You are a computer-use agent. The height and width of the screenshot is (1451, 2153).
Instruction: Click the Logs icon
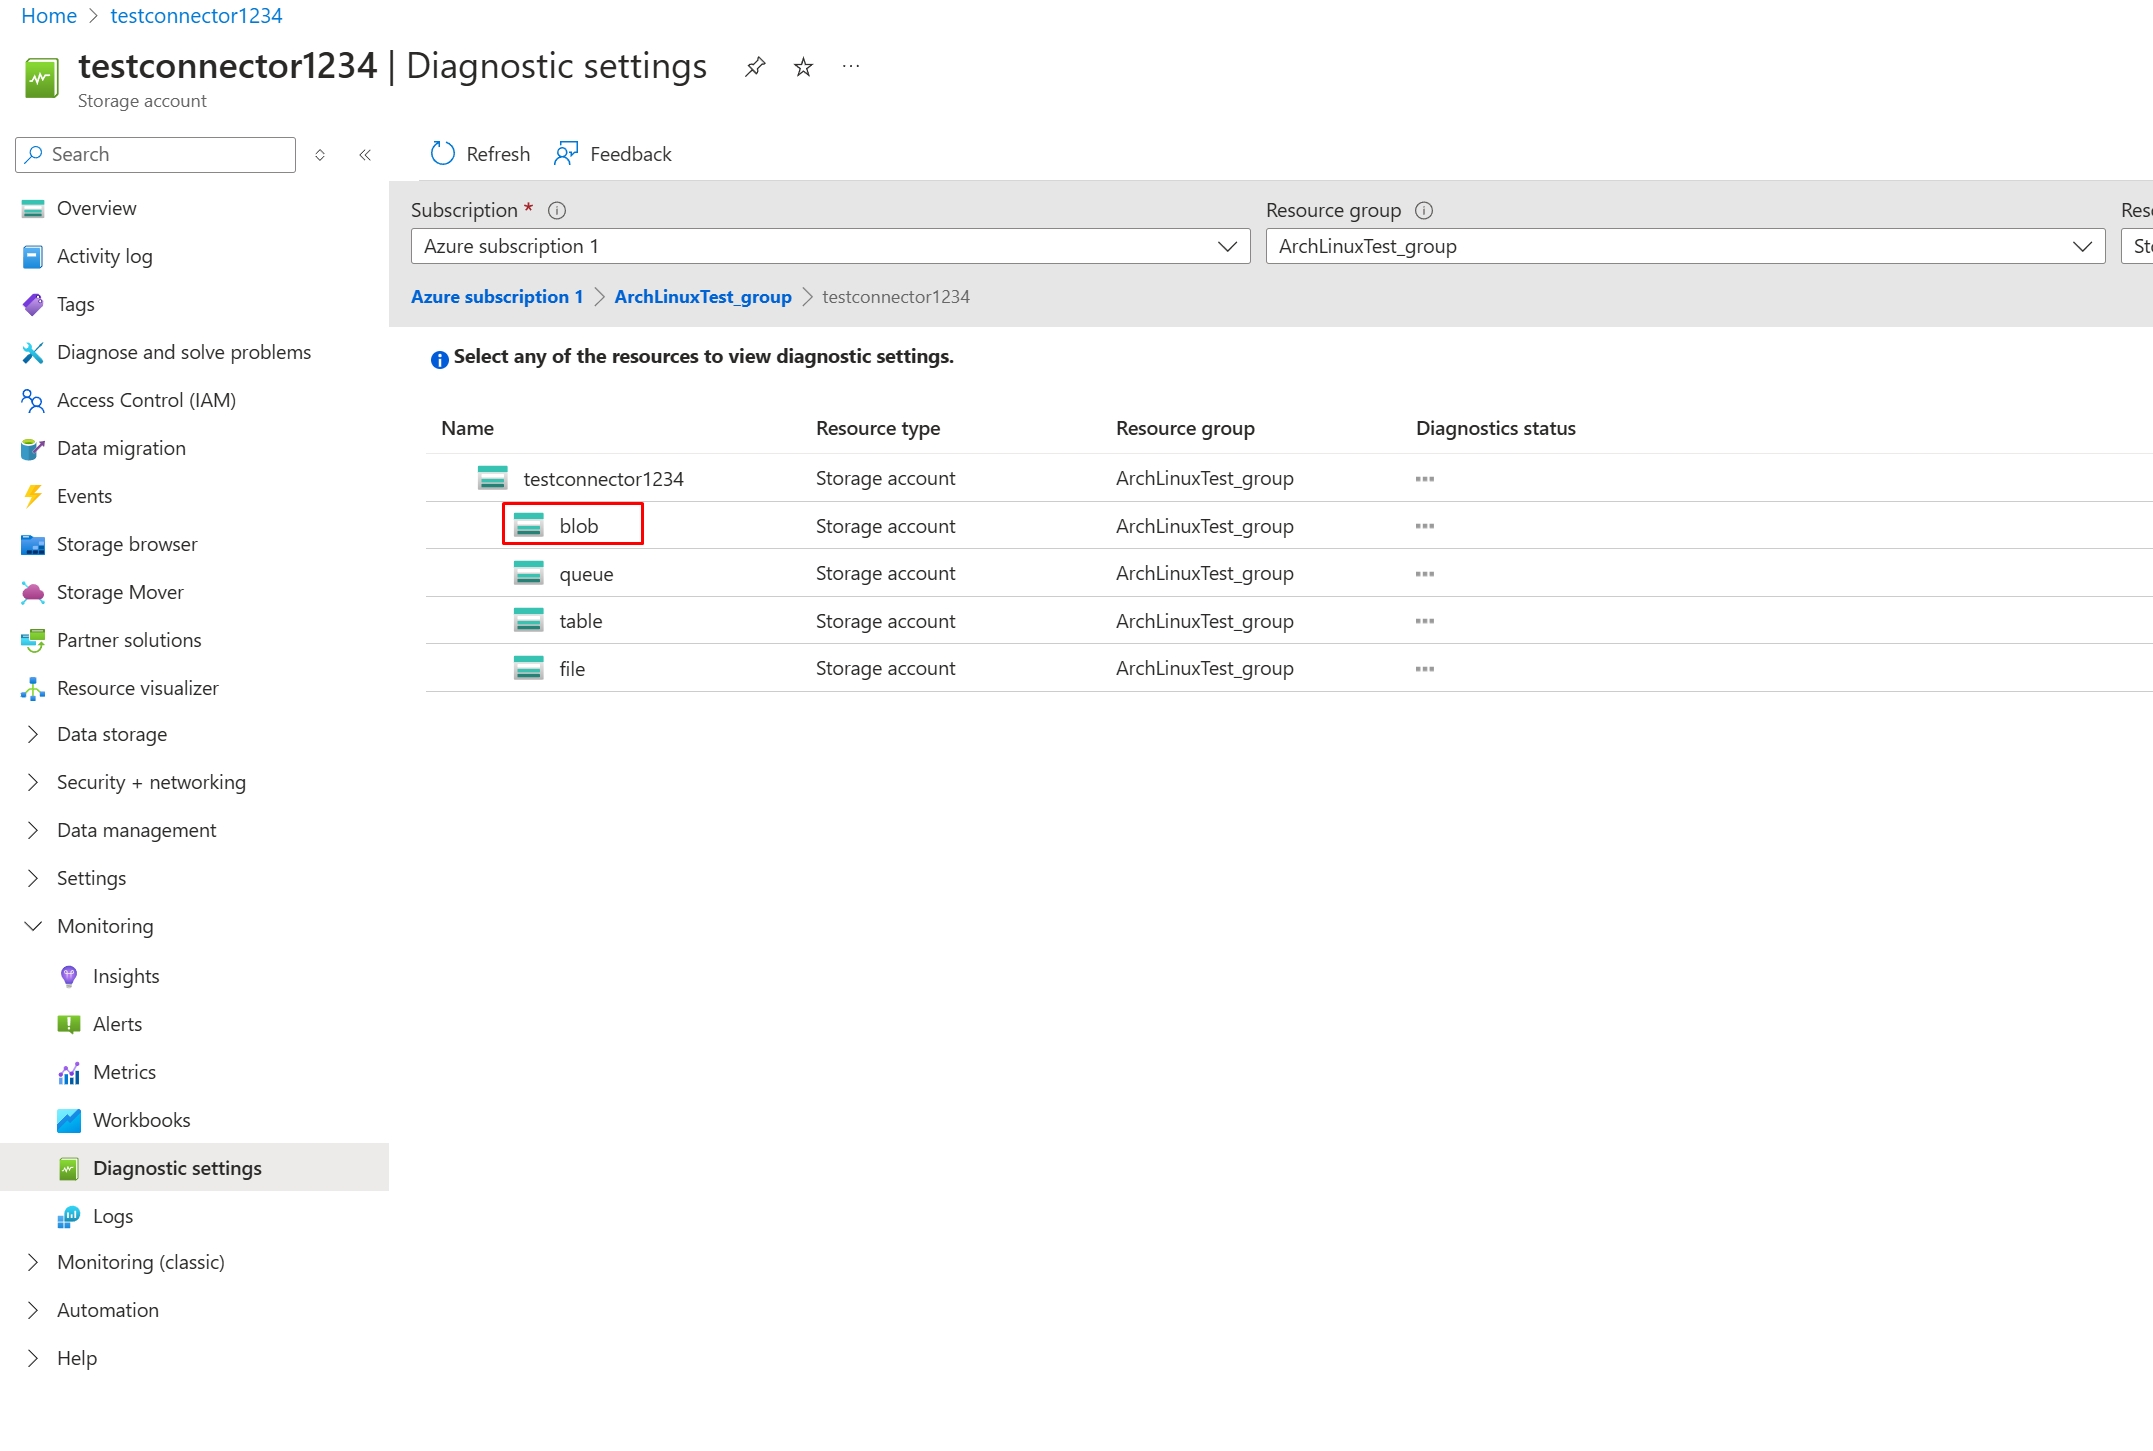69,1216
